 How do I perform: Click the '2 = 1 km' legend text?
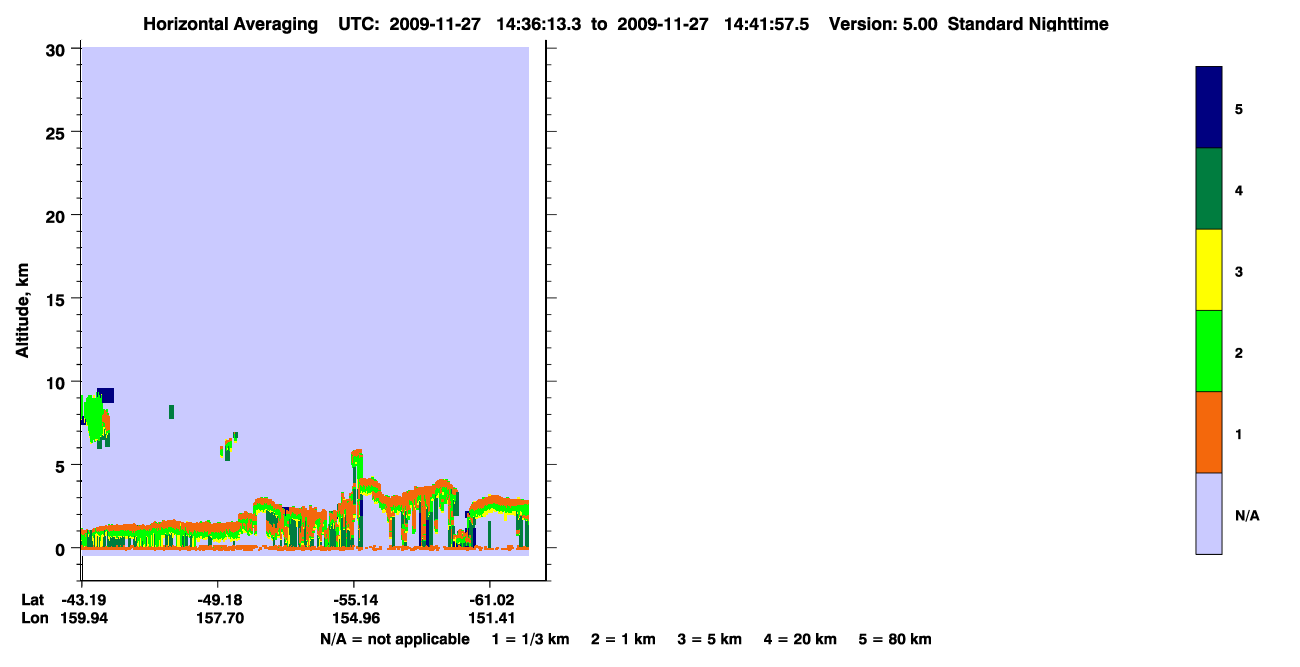623,639
